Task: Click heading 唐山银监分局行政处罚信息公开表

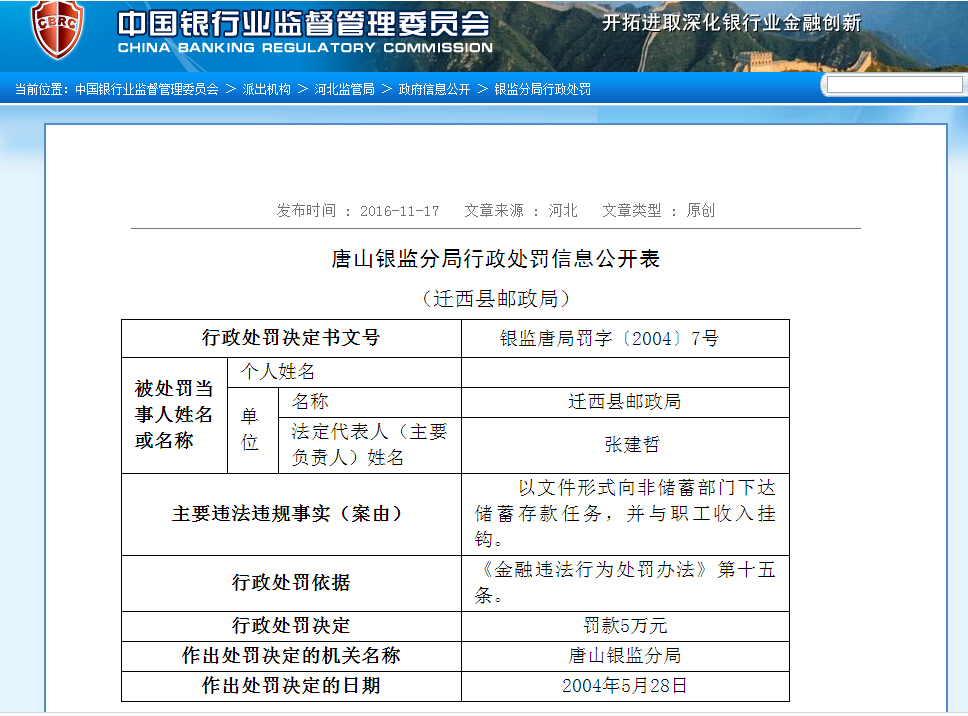Action: [496, 259]
